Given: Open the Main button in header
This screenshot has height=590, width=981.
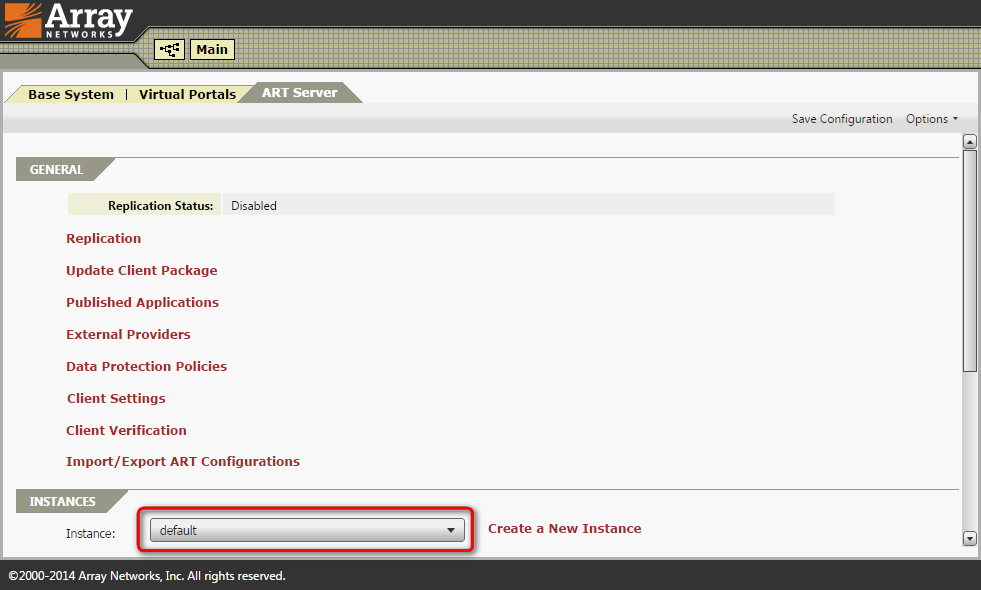Looking at the screenshot, I should [212, 49].
